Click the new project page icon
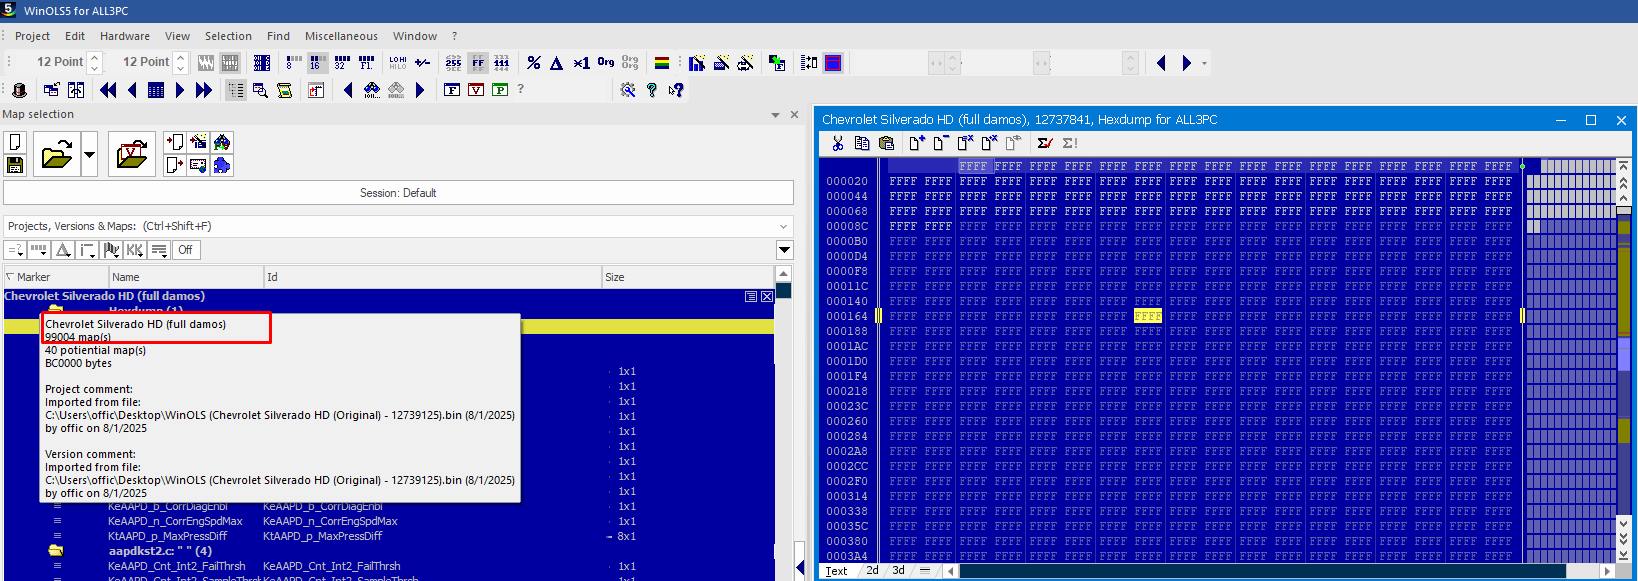The width and height of the screenshot is (1638, 581). pos(15,143)
